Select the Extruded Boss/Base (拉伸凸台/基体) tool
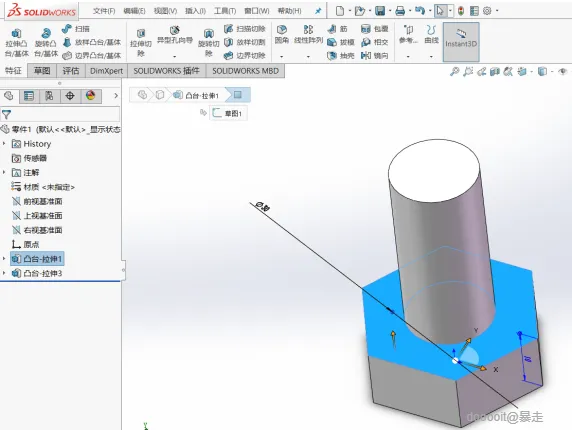572x430 pixels. point(16,42)
